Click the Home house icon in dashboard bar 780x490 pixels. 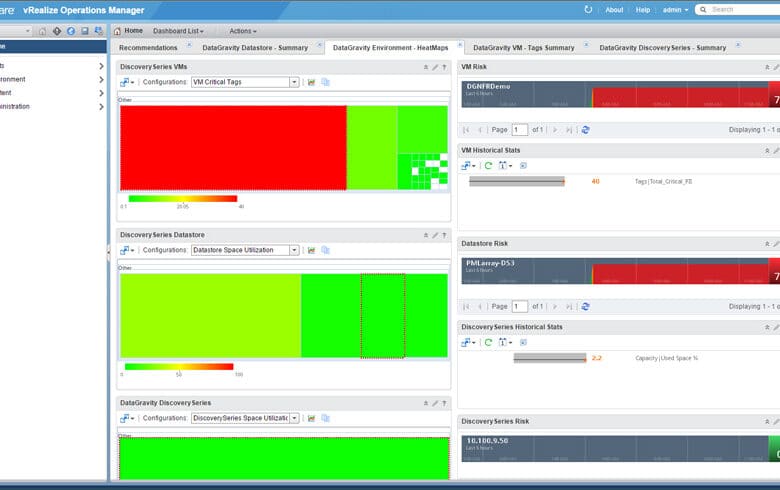(117, 31)
